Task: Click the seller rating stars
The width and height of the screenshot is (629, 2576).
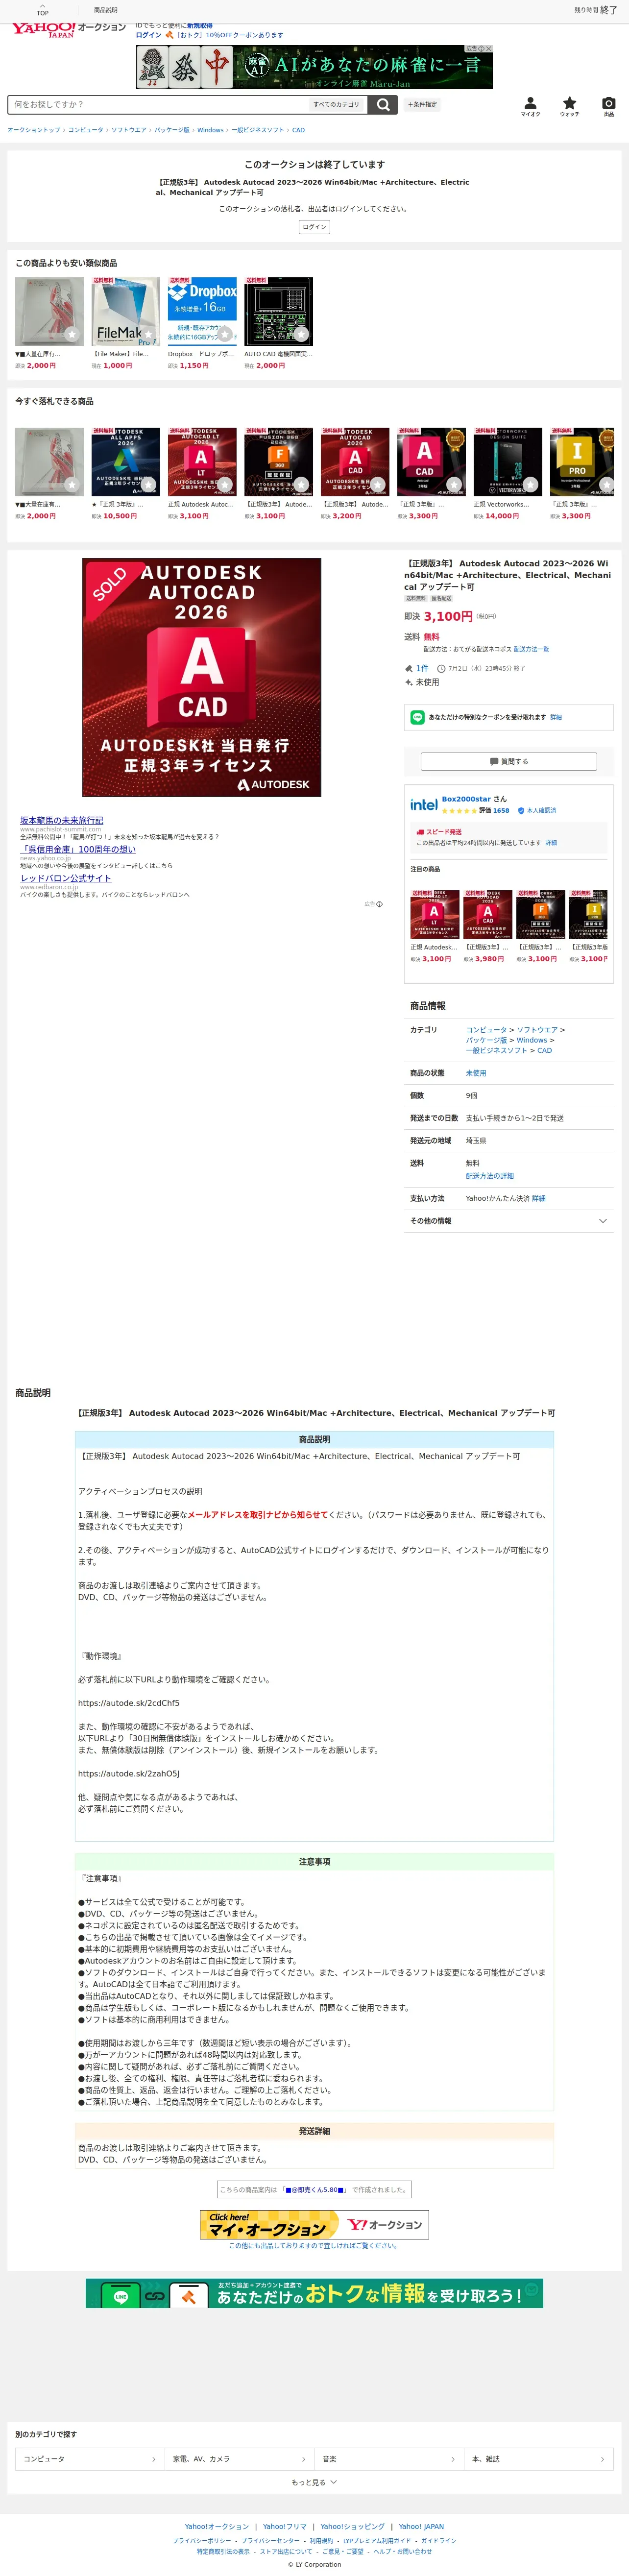Action: tap(459, 811)
